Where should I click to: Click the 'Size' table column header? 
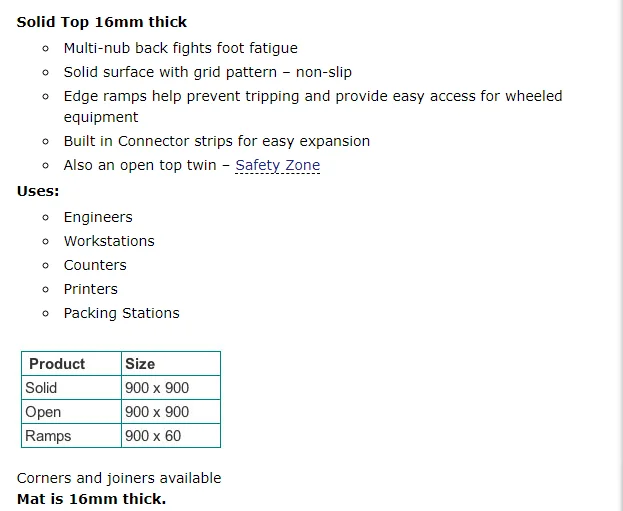[140, 364]
